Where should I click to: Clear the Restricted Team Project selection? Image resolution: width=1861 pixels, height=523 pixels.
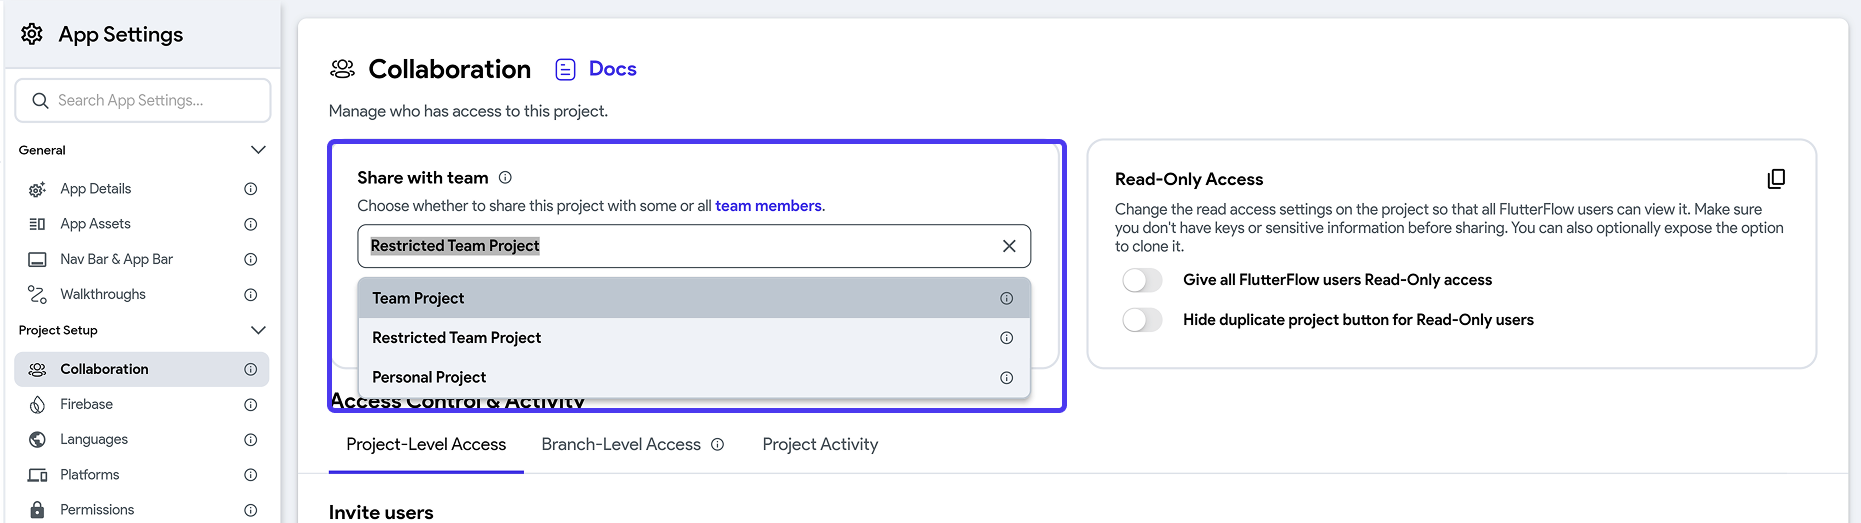click(x=1009, y=246)
